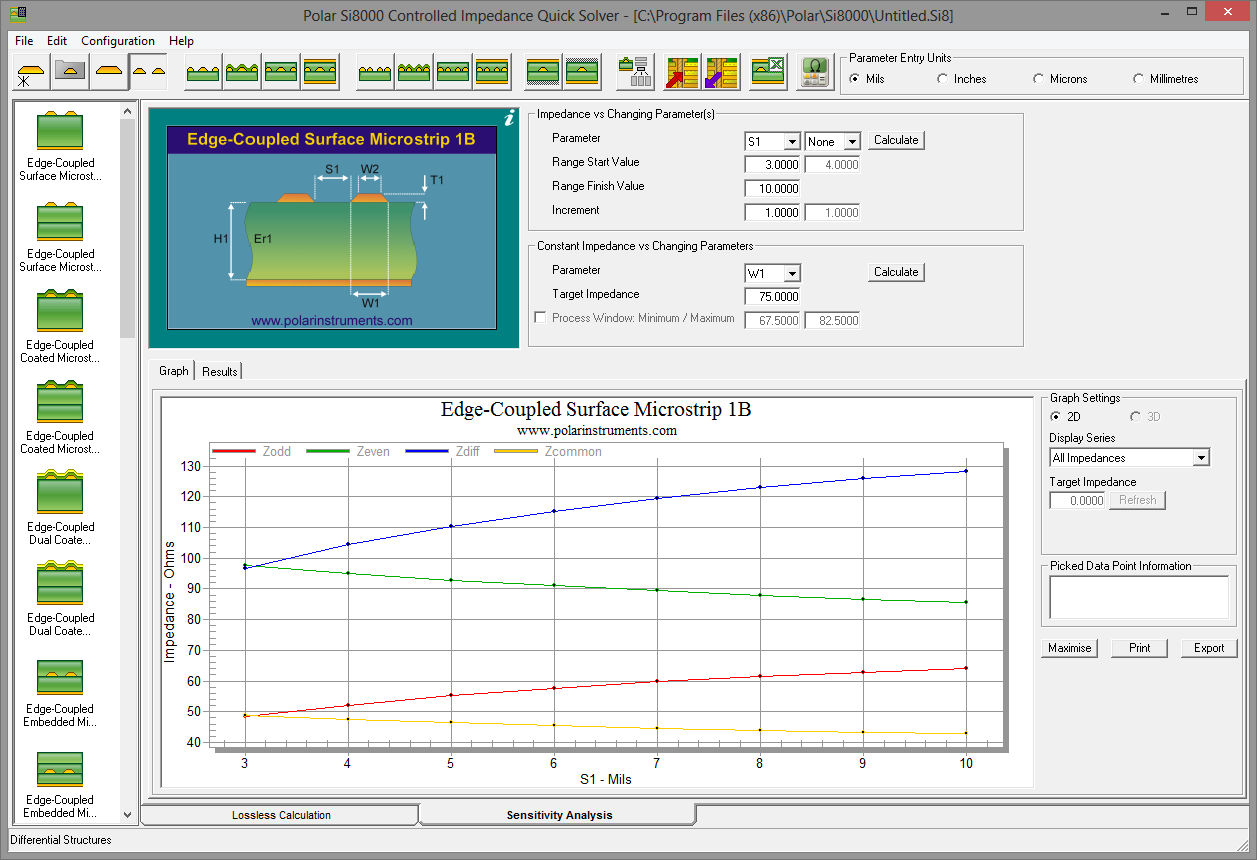Select the single-trace structures toolbar icon
Screen dimensions: 1257x860
coord(109,72)
